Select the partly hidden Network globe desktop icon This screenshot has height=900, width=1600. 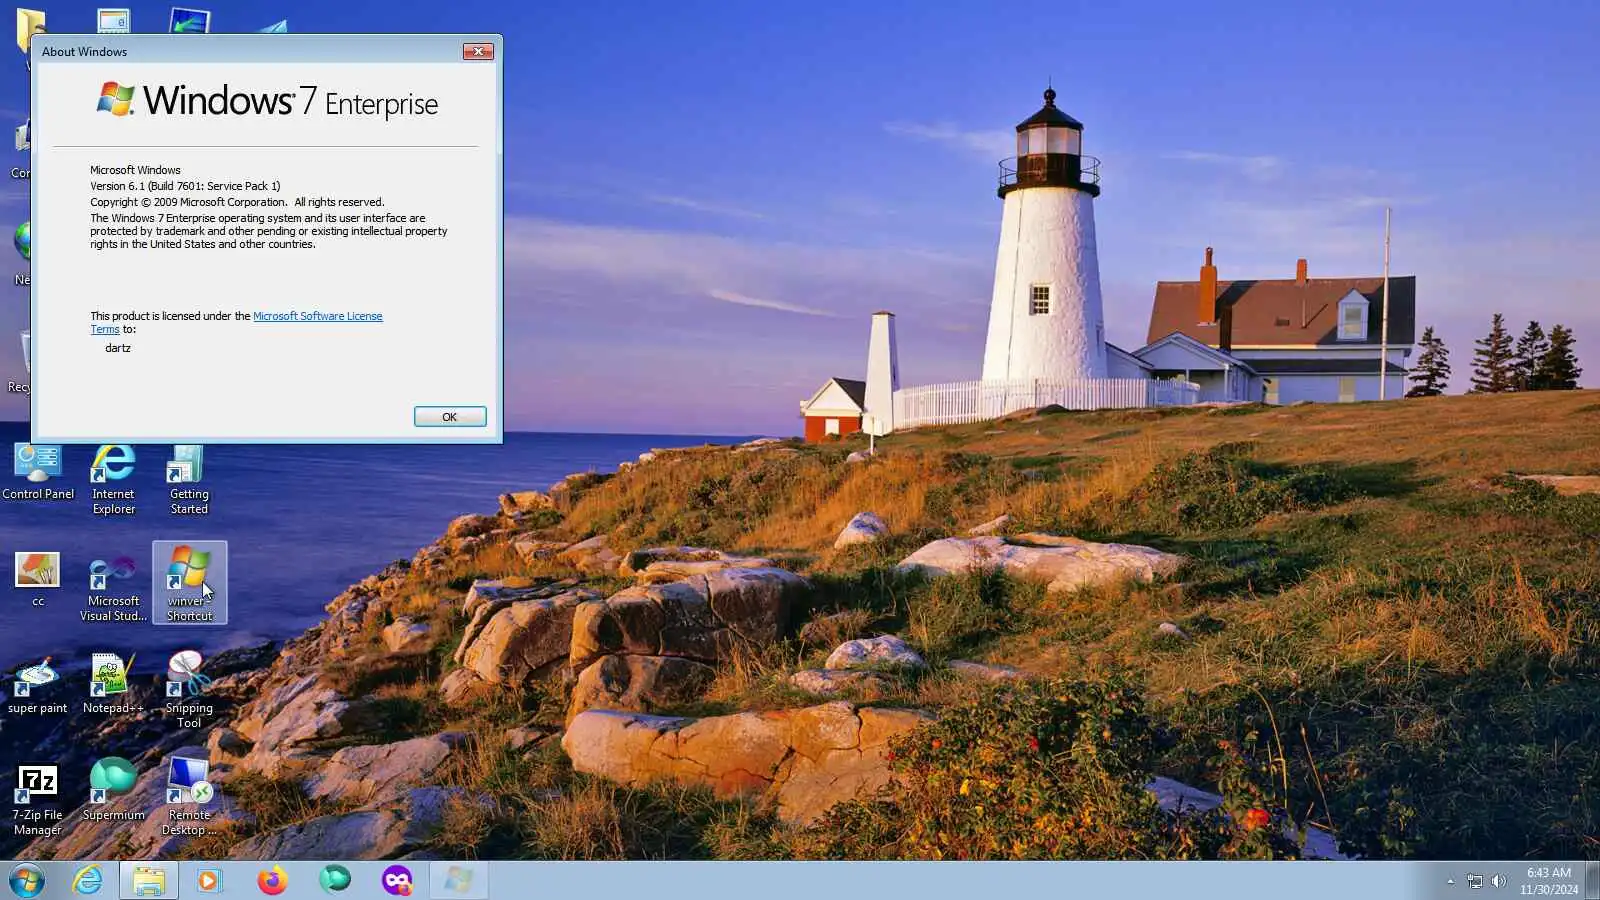click(x=21, y=252)
